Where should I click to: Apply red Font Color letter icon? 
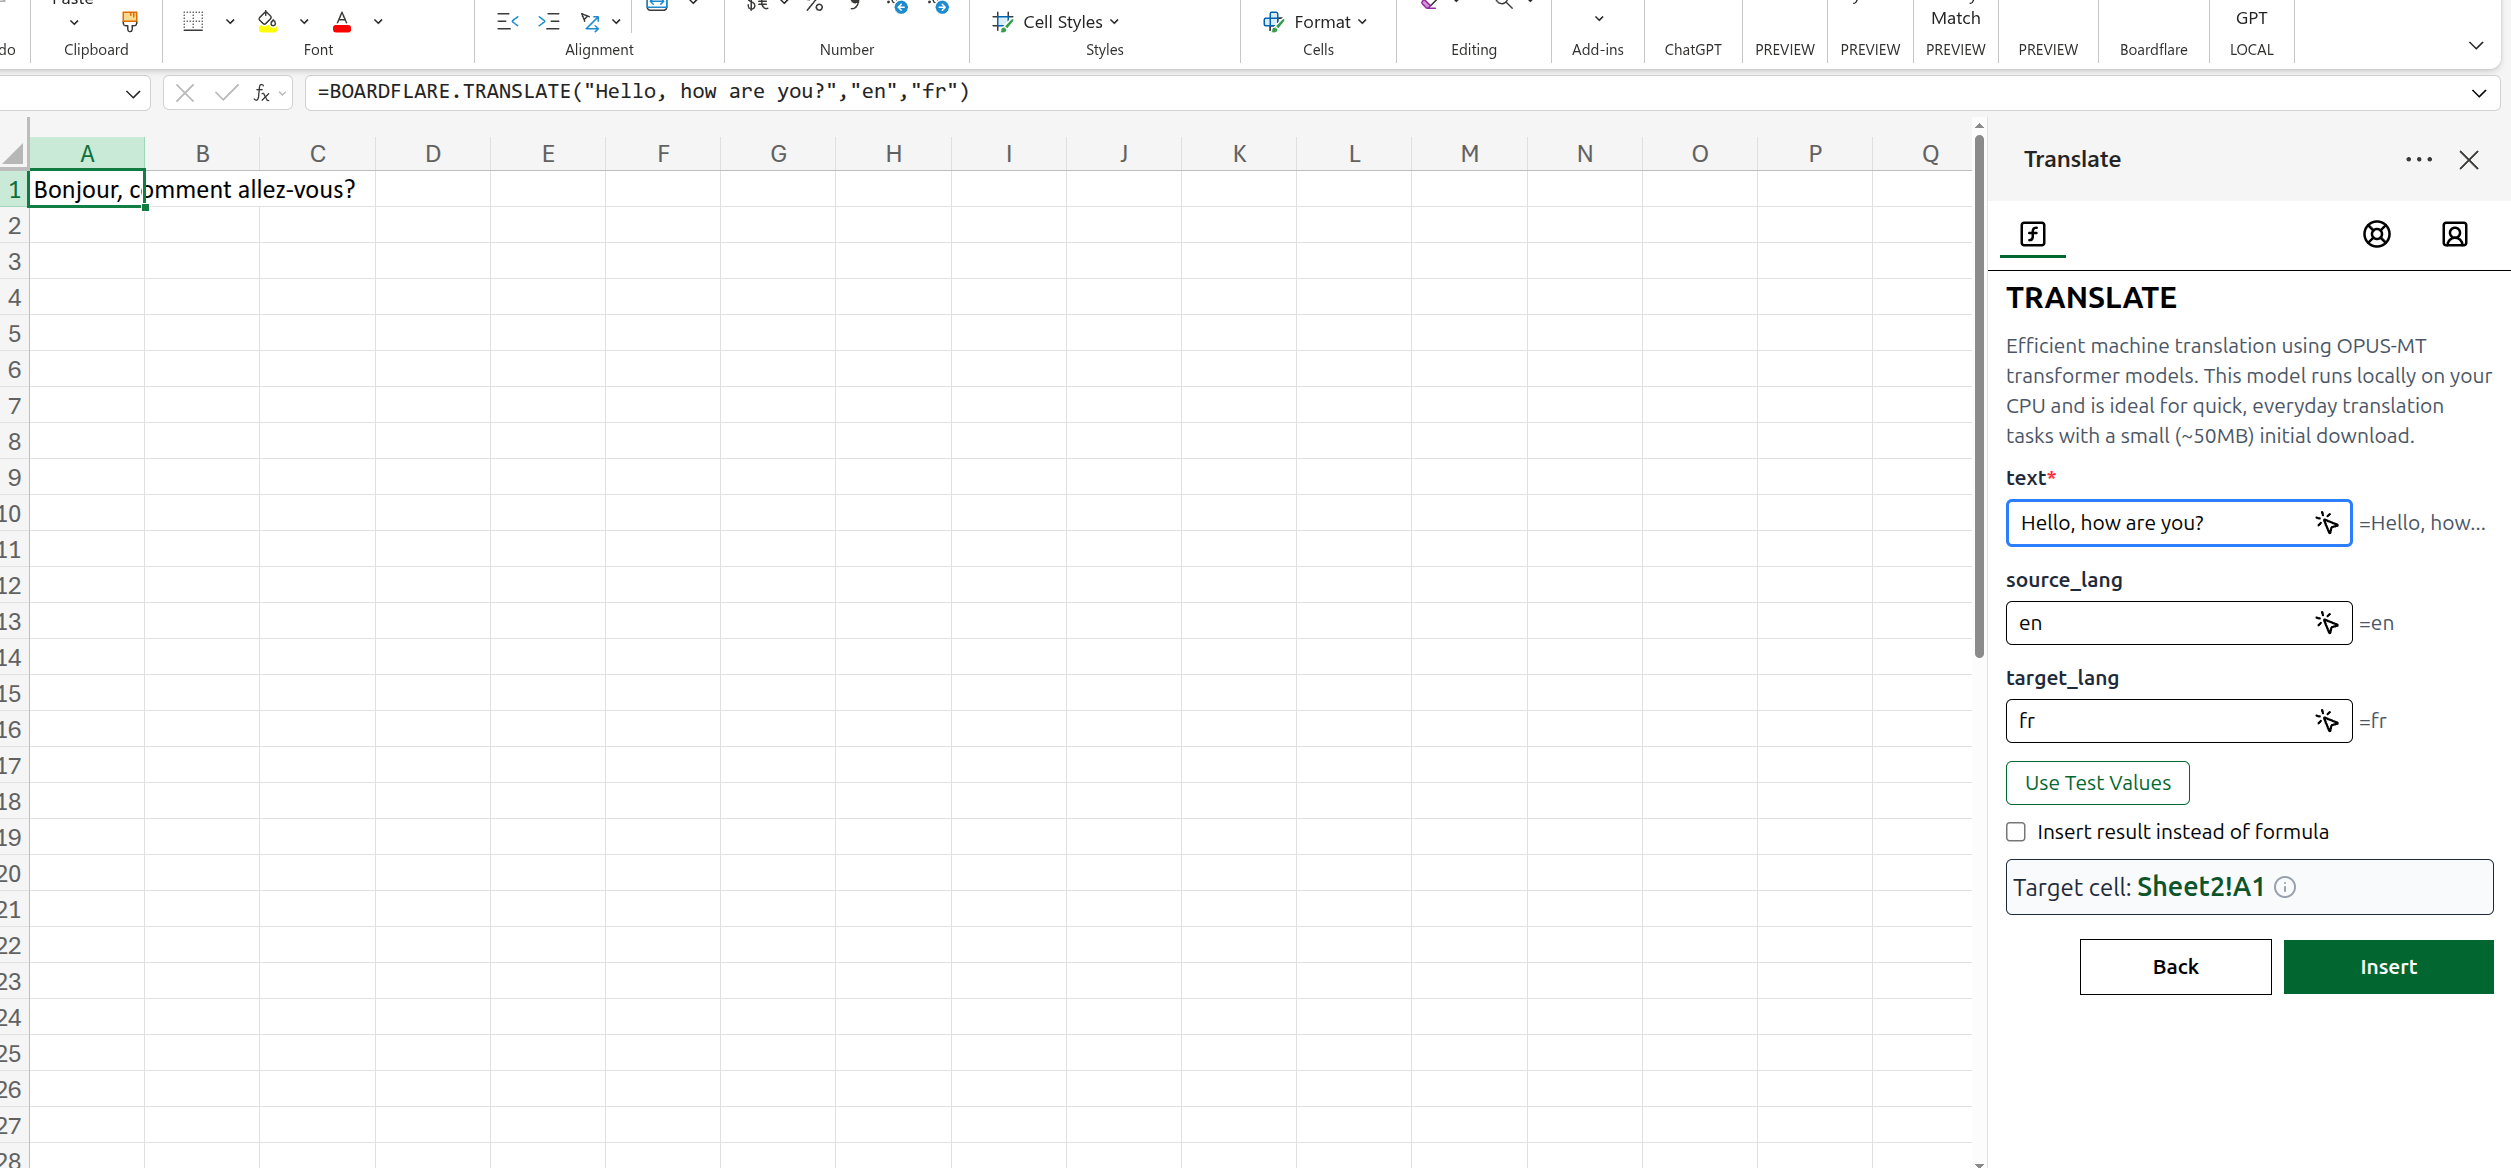pyautogui.click(x=342, y=20)
